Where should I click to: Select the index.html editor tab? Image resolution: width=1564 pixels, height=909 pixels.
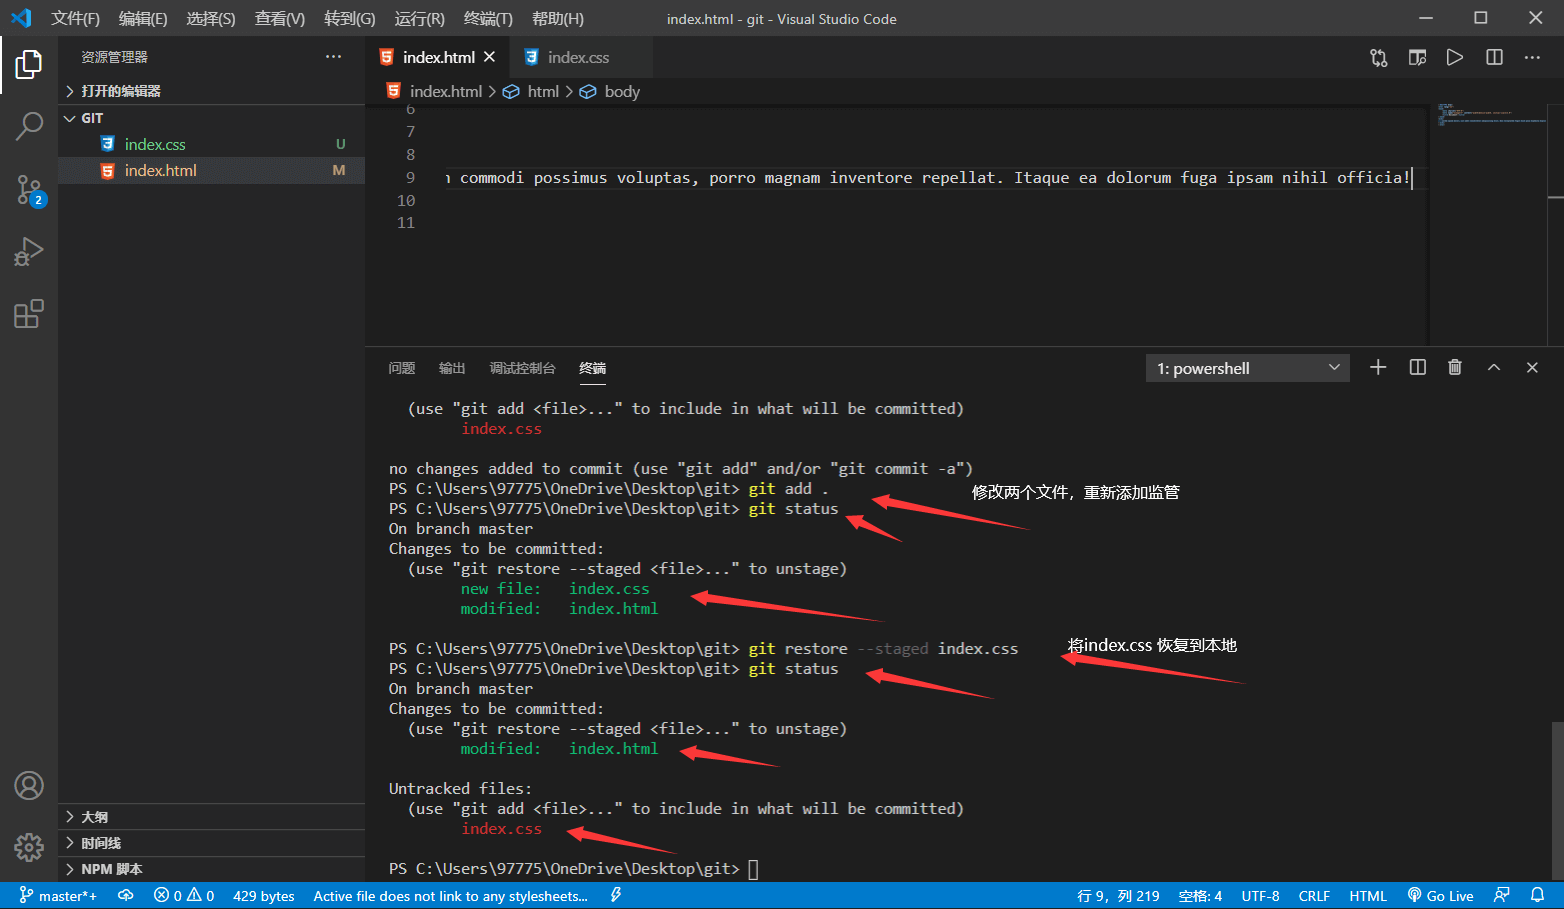tap(437, 57)
